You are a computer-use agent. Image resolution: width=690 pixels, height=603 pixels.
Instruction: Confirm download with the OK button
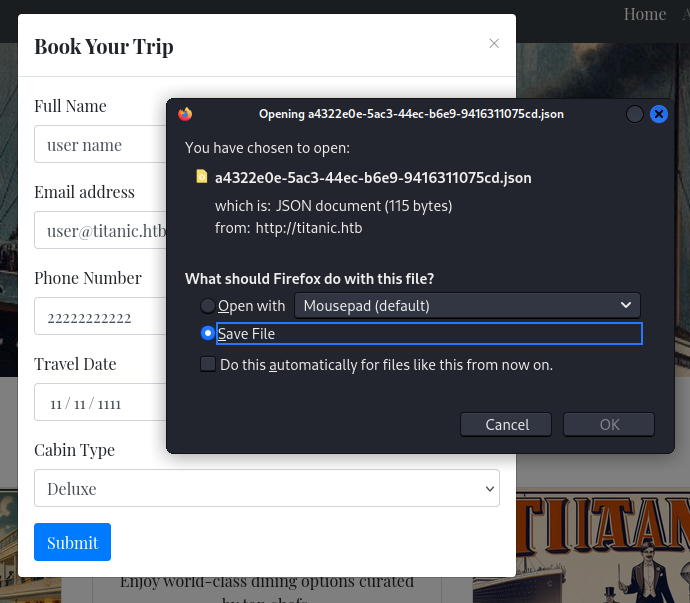coord(609,425)
